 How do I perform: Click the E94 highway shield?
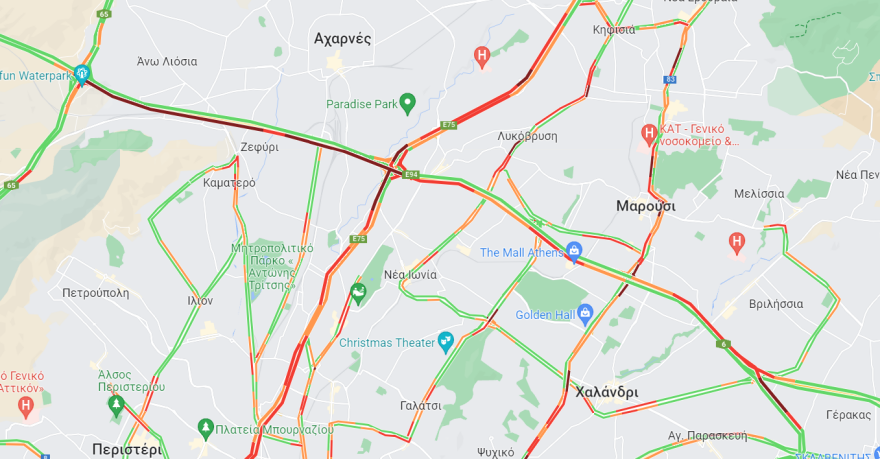411,175
